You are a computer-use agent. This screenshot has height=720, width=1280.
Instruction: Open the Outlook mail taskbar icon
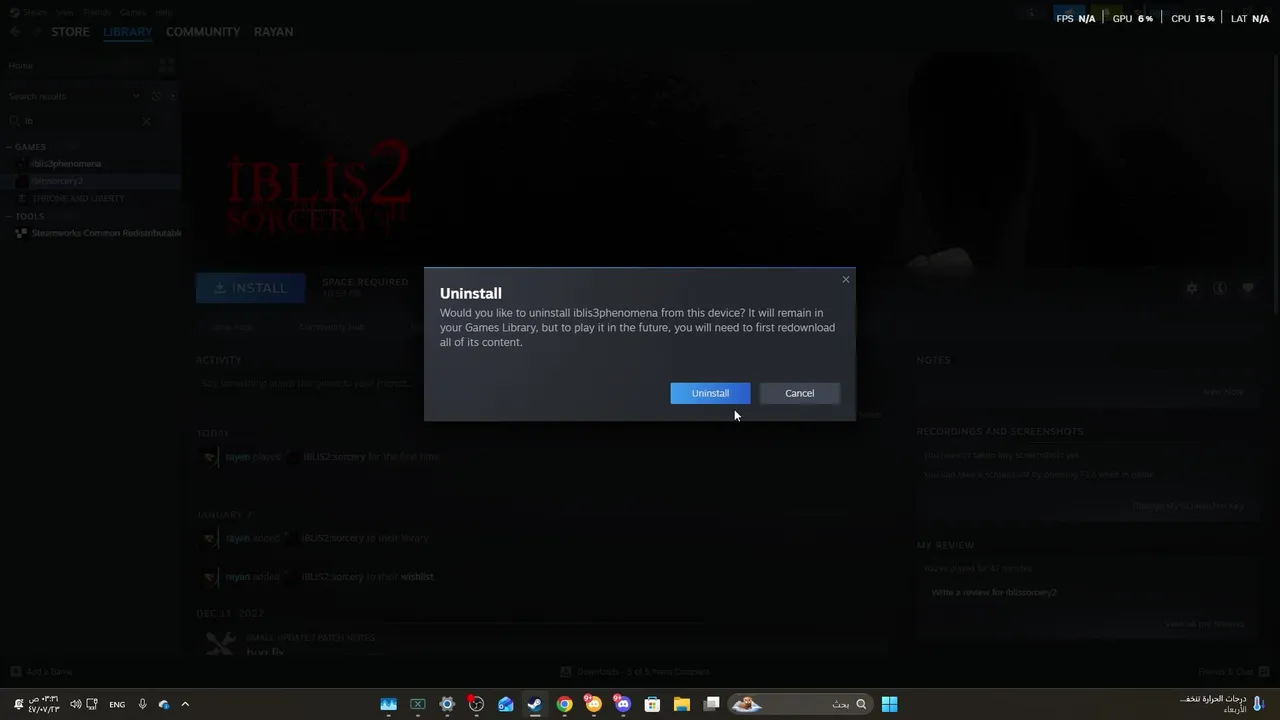point(506,704)
